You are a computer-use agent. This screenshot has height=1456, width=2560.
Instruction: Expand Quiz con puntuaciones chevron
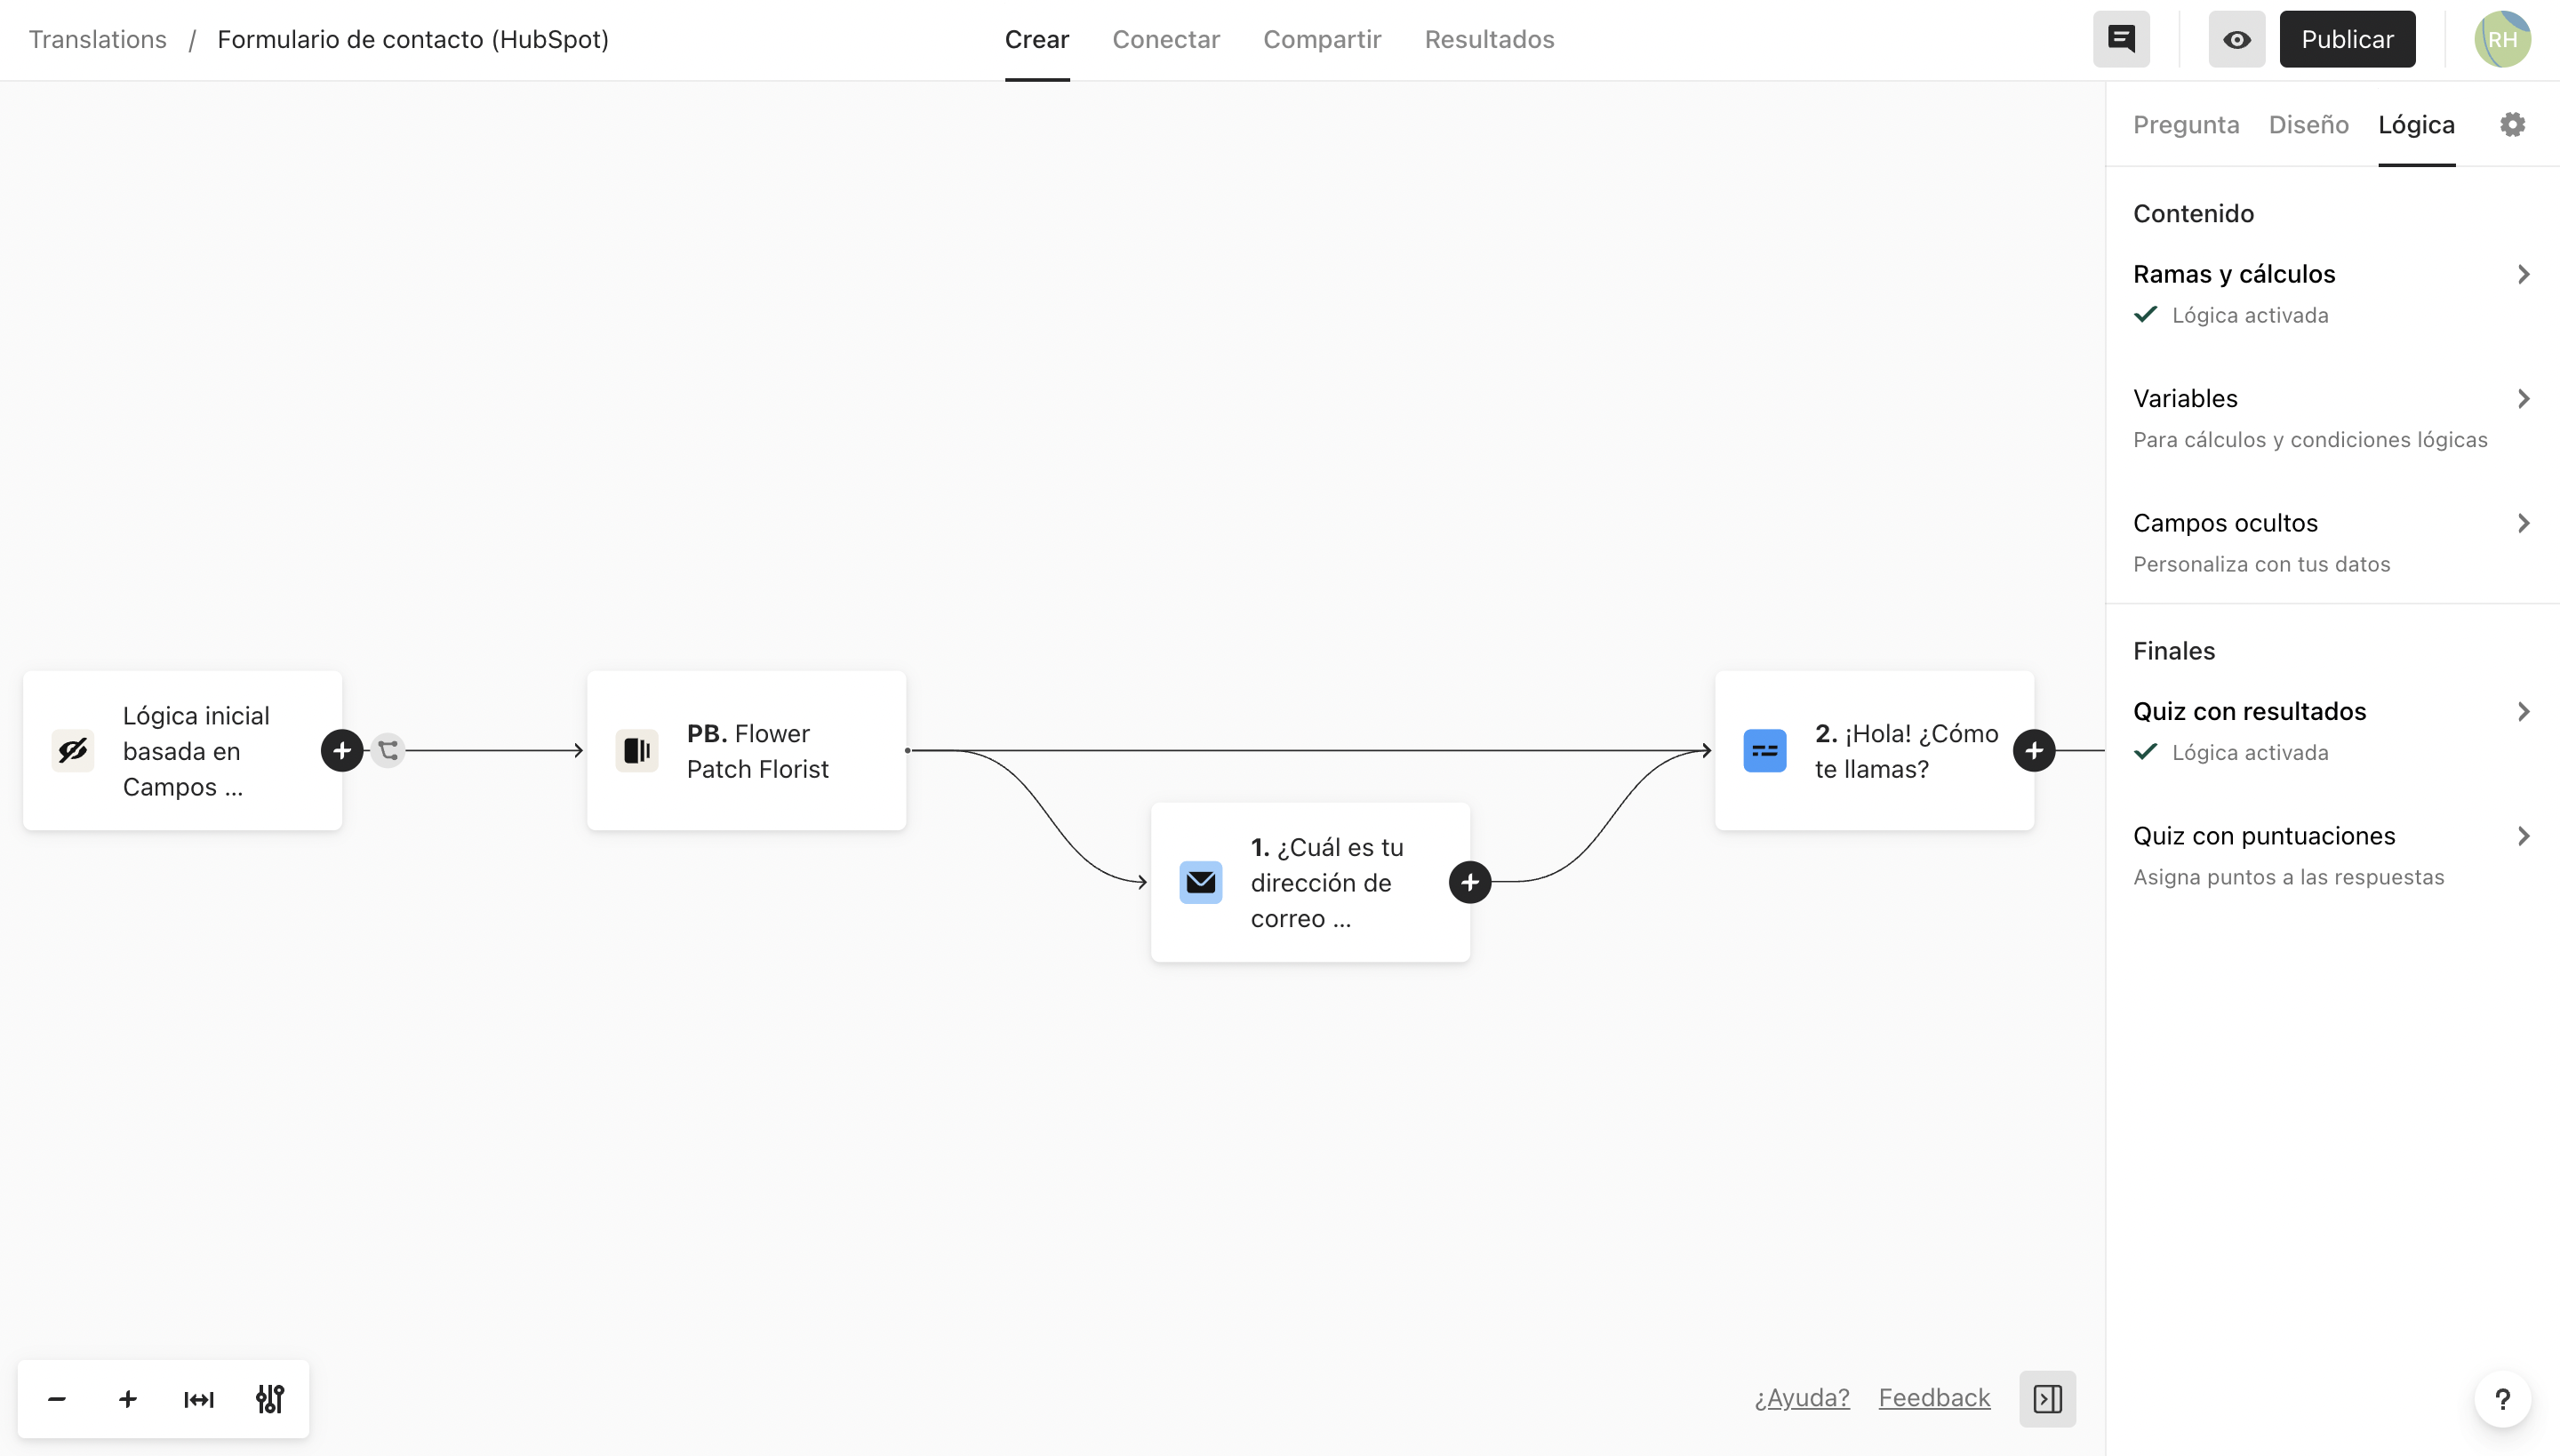coord(2523,836)
